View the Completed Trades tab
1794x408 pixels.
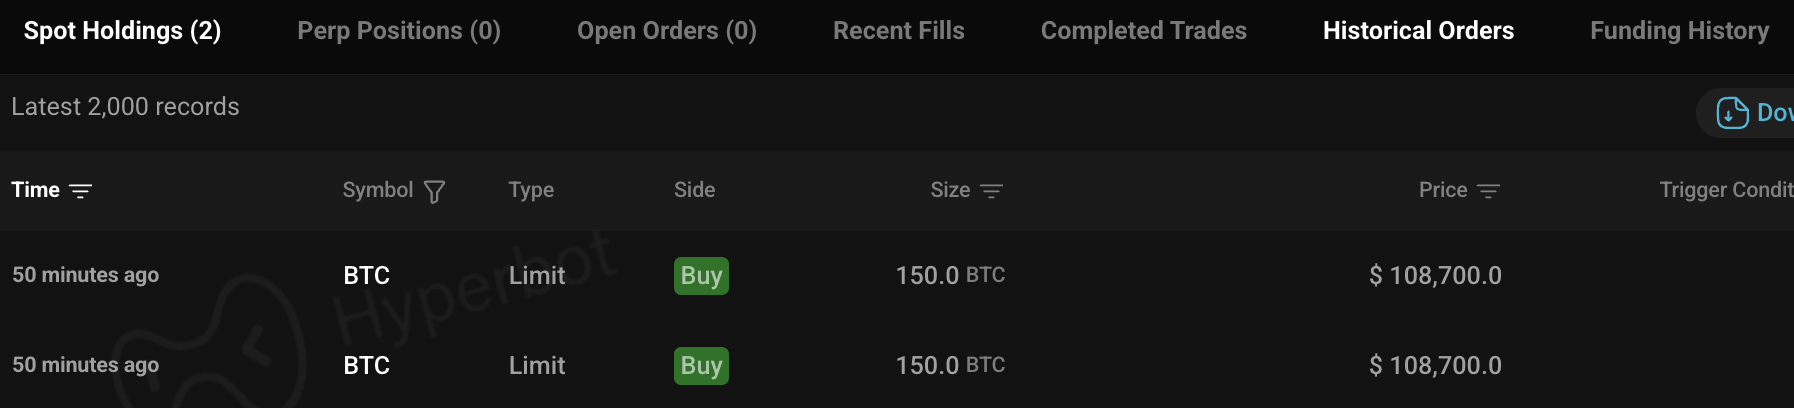(1144, 31)
